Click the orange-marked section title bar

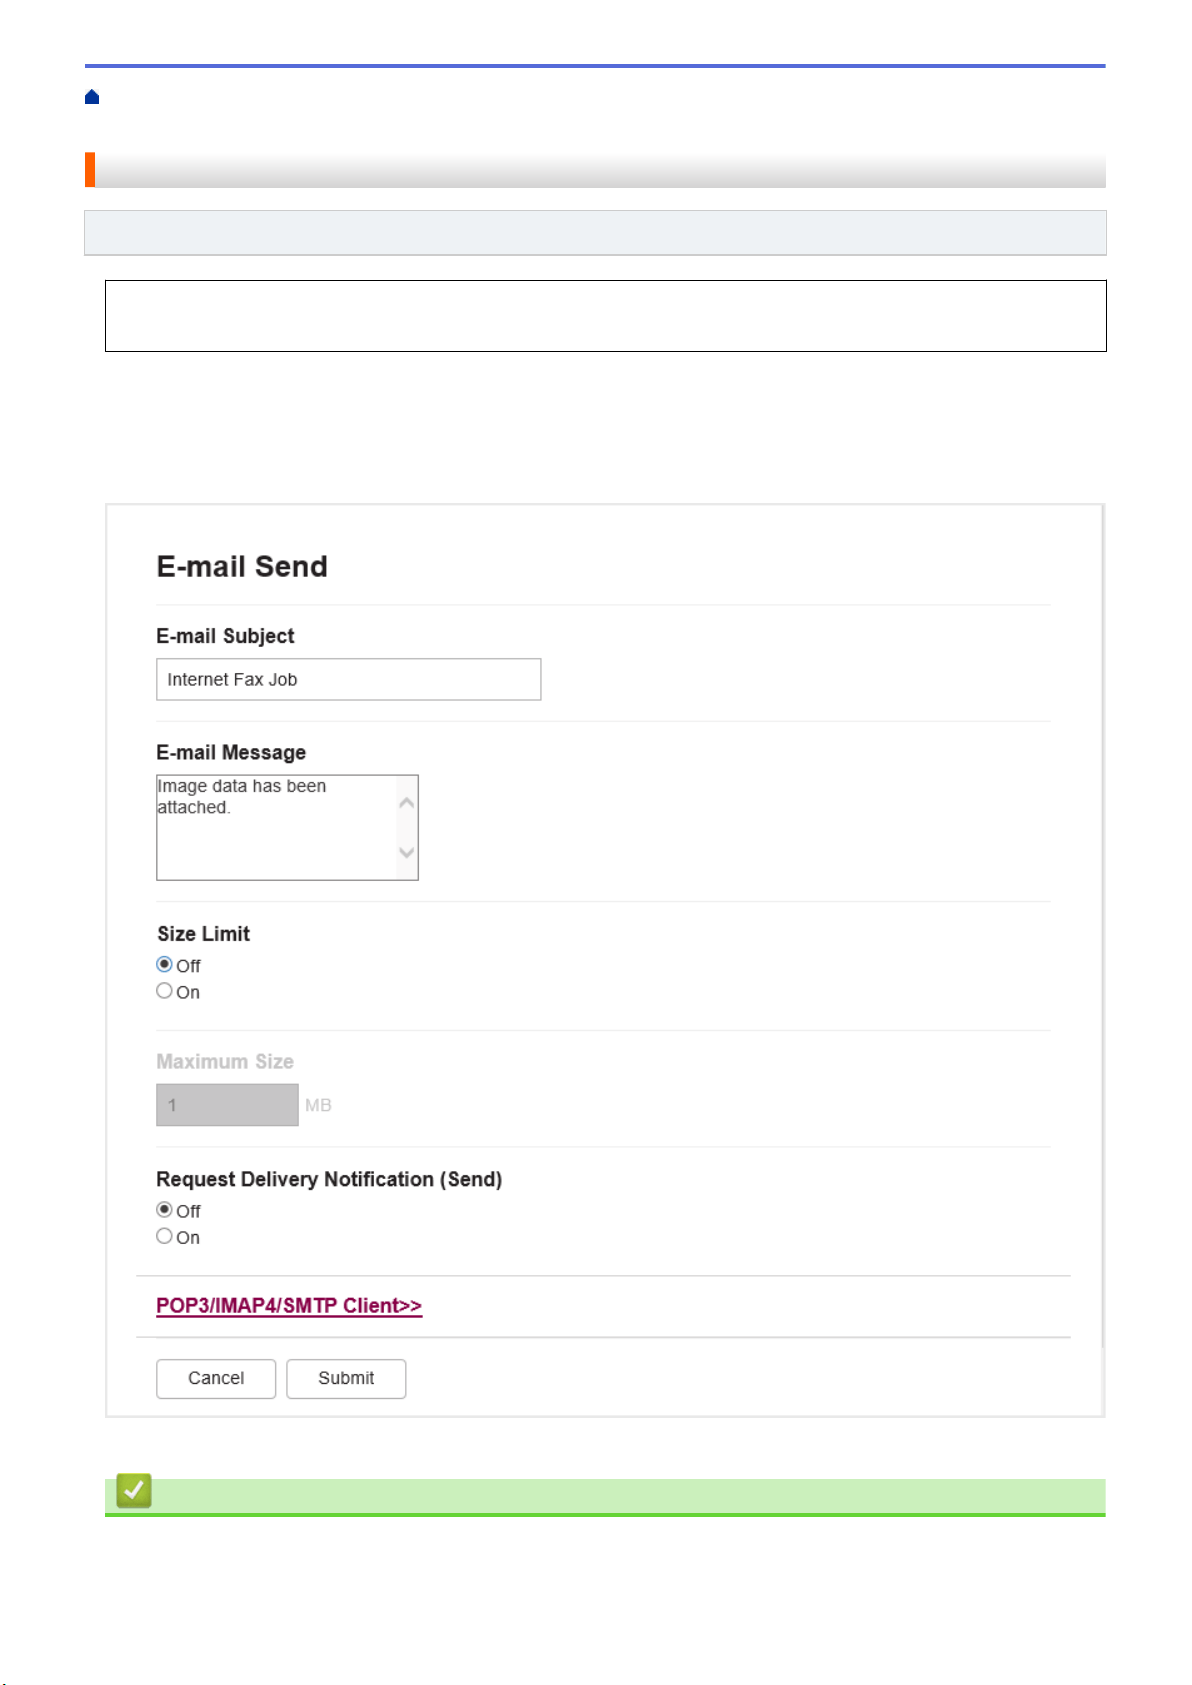pos(595,170)
